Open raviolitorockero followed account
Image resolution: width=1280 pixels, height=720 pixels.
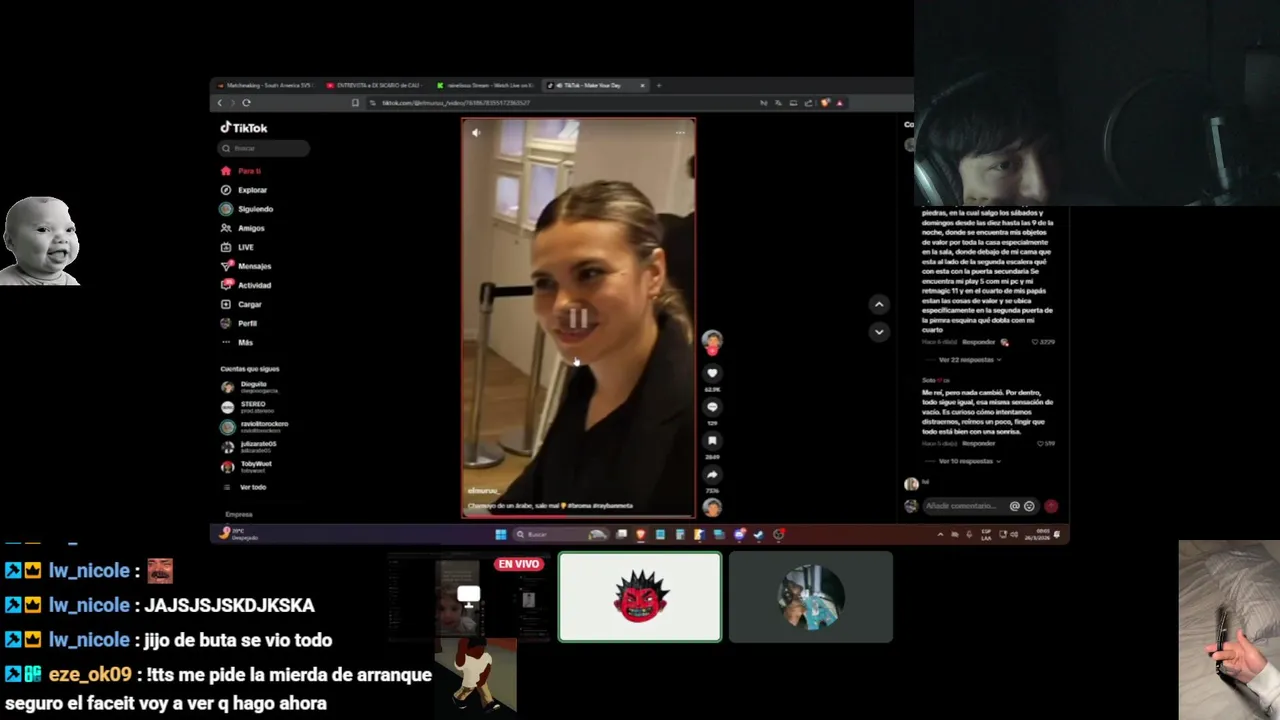coord(255,427)
